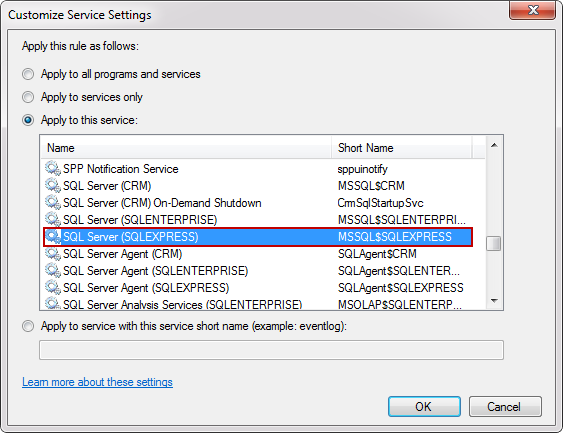
Task: Dismiss dialog with the Cancel button
Action: pyautogui.click(x=505, y=406)
